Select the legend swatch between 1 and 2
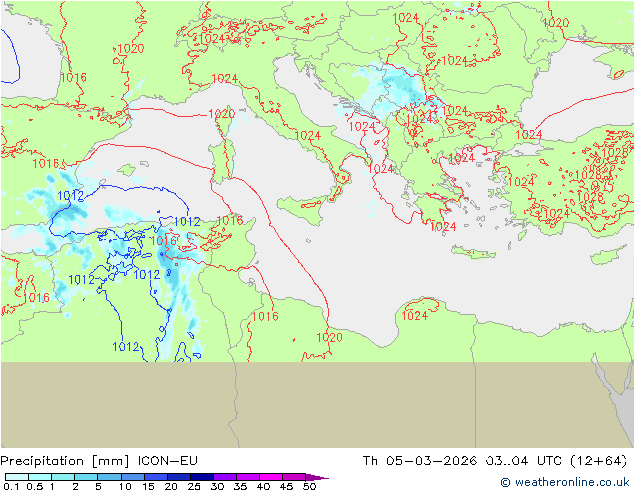Image resolution: width=634 pixels, height=490 pixels. point(63,477)
